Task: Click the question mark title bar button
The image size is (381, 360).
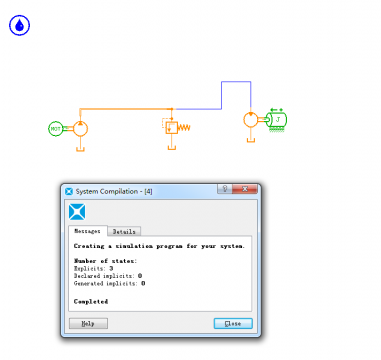Action: click(225, 189)
